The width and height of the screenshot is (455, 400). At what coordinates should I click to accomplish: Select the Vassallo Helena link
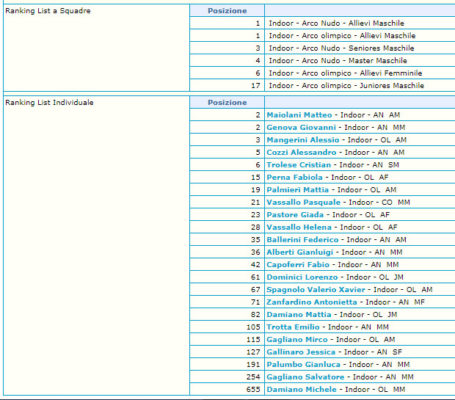click(x=299, y=227)
